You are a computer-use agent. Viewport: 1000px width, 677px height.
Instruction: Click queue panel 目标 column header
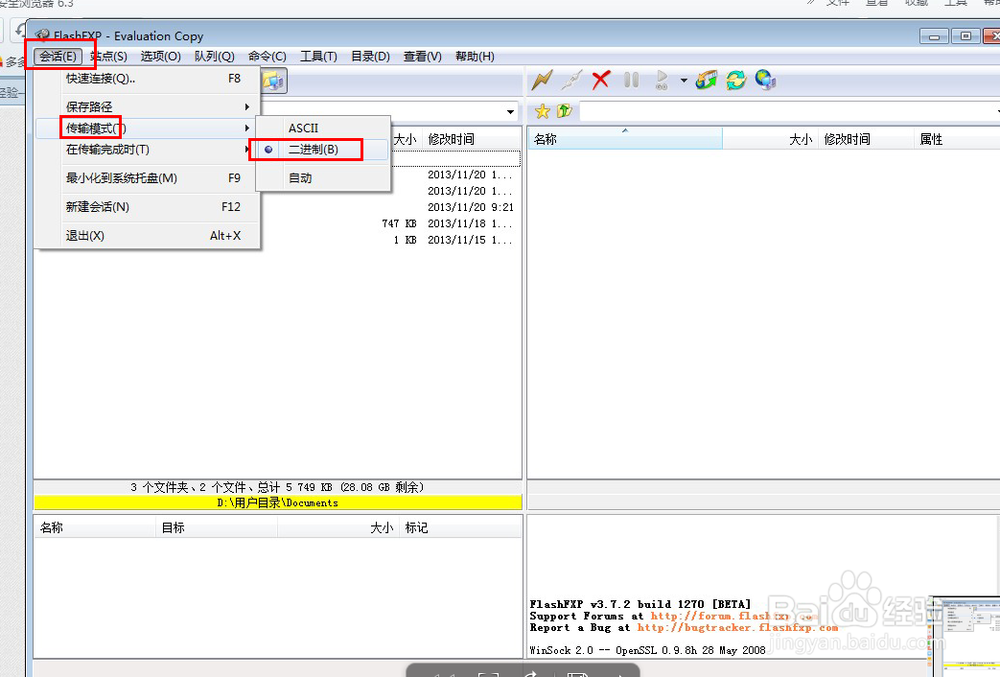(217, 528)
